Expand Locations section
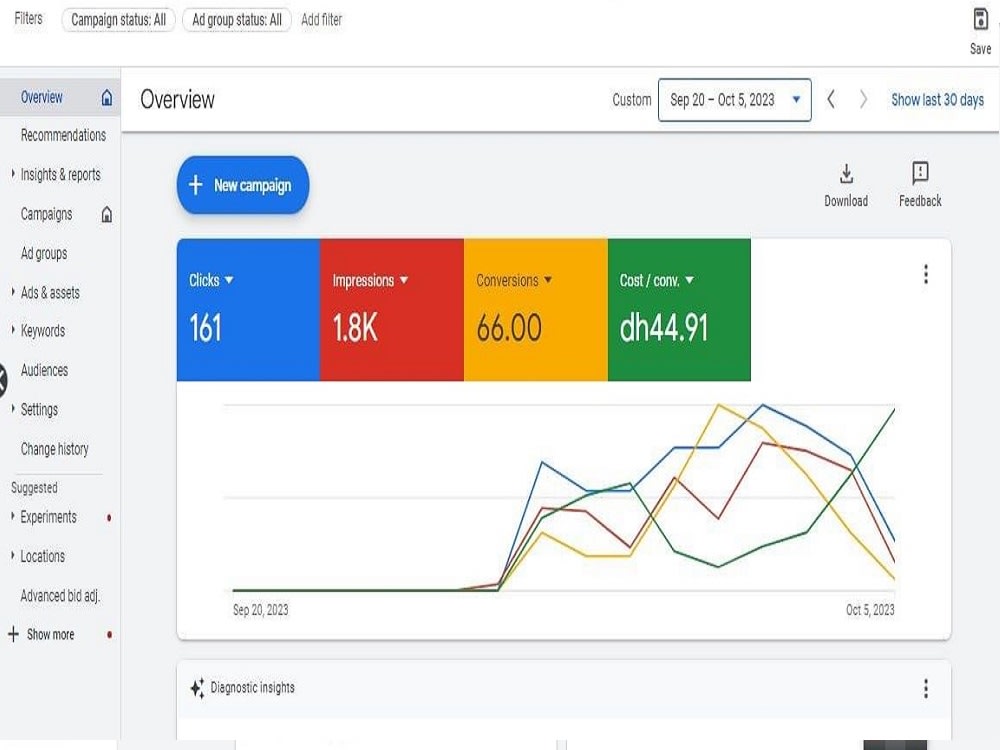This screenshot has width=1000, height=750. click(x=13, y=555)
